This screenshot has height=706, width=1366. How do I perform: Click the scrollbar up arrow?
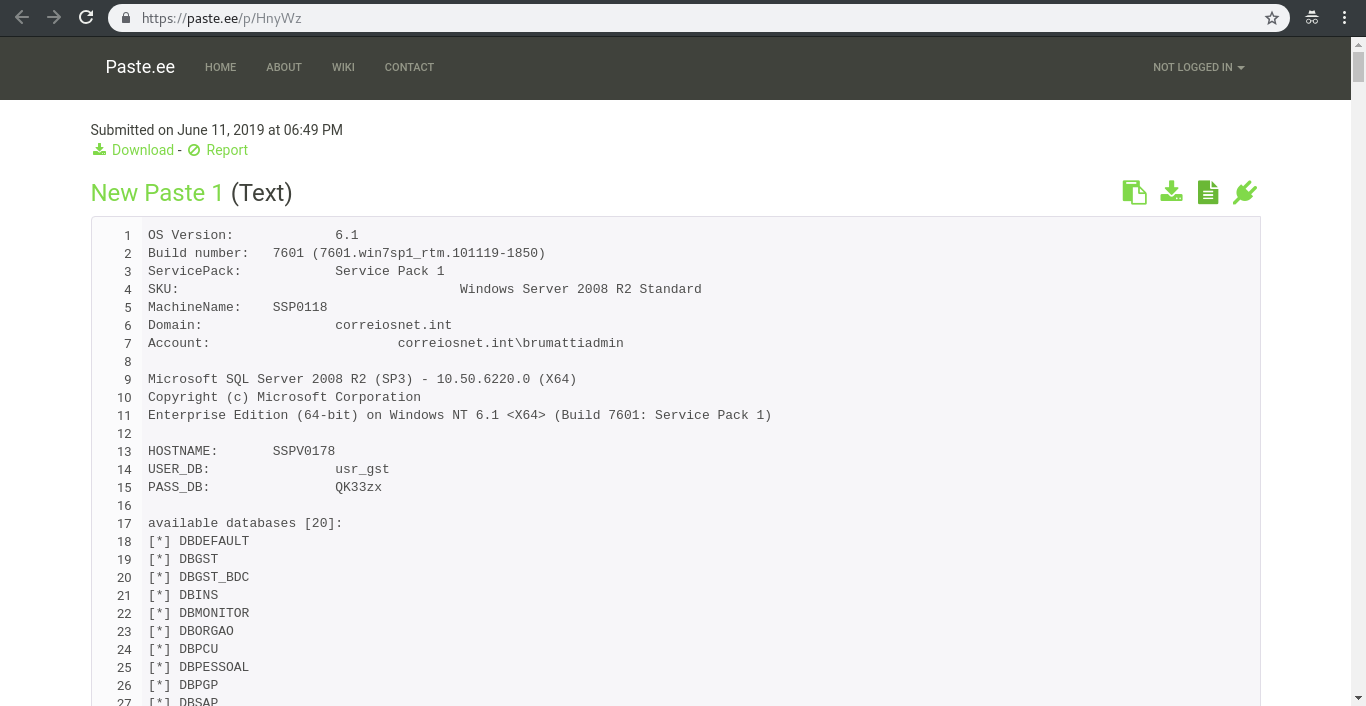(x=1358, y=44)
